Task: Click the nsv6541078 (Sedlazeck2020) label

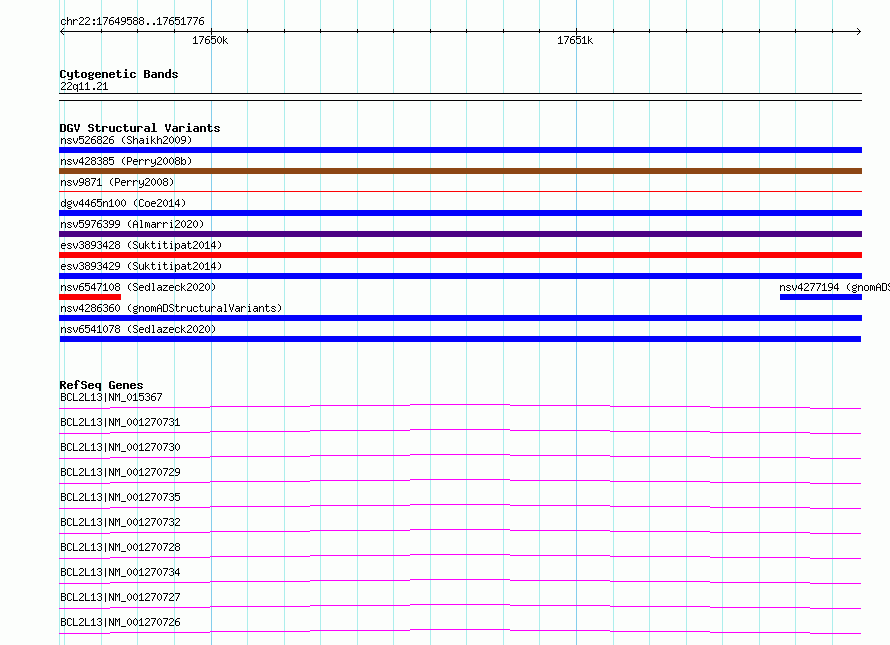Action: pos(138,329)
